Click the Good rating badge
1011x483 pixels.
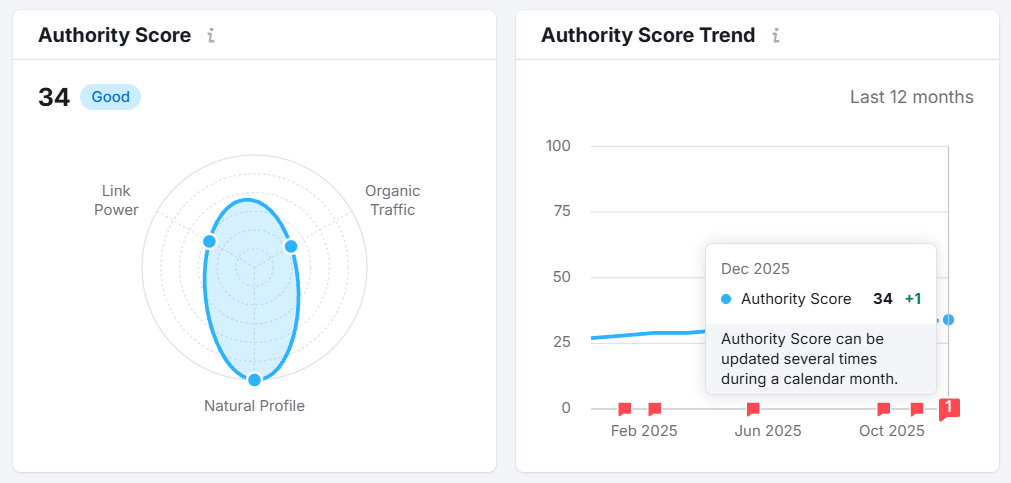point(111,97)
